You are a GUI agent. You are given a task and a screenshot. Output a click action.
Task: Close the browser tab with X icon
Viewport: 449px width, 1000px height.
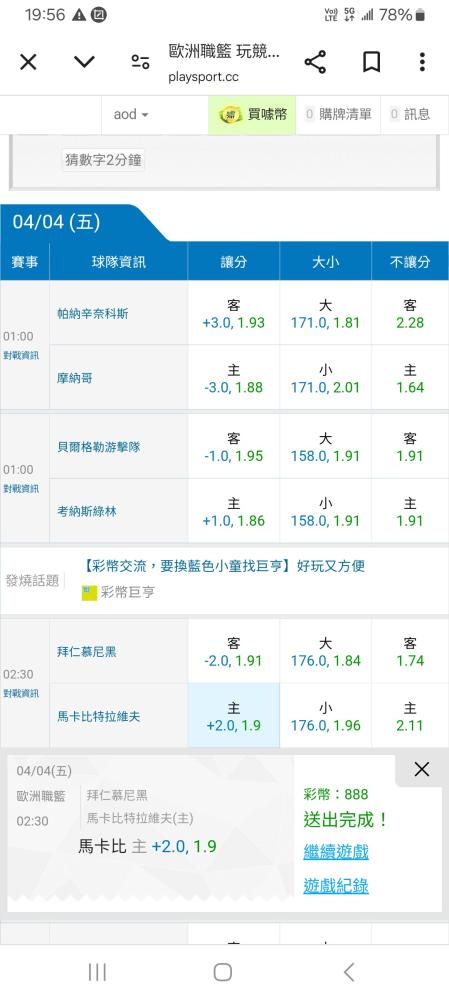click(28, 62)
